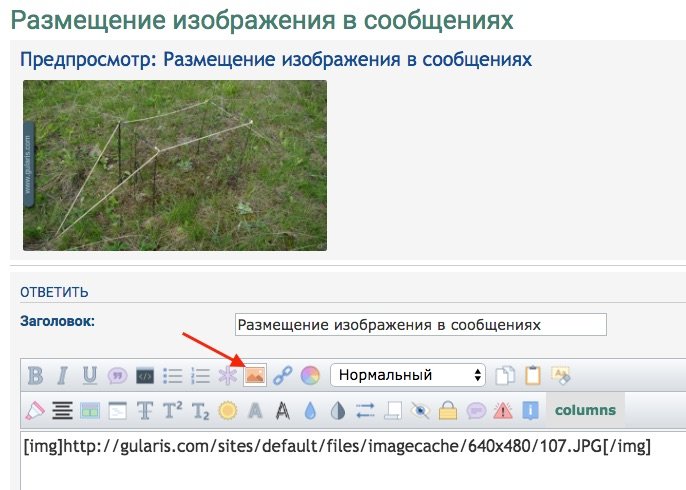The image size is (686, 490).
Task: Add a bulleted list
Action: pyautogui.click(x=172, y=376)
